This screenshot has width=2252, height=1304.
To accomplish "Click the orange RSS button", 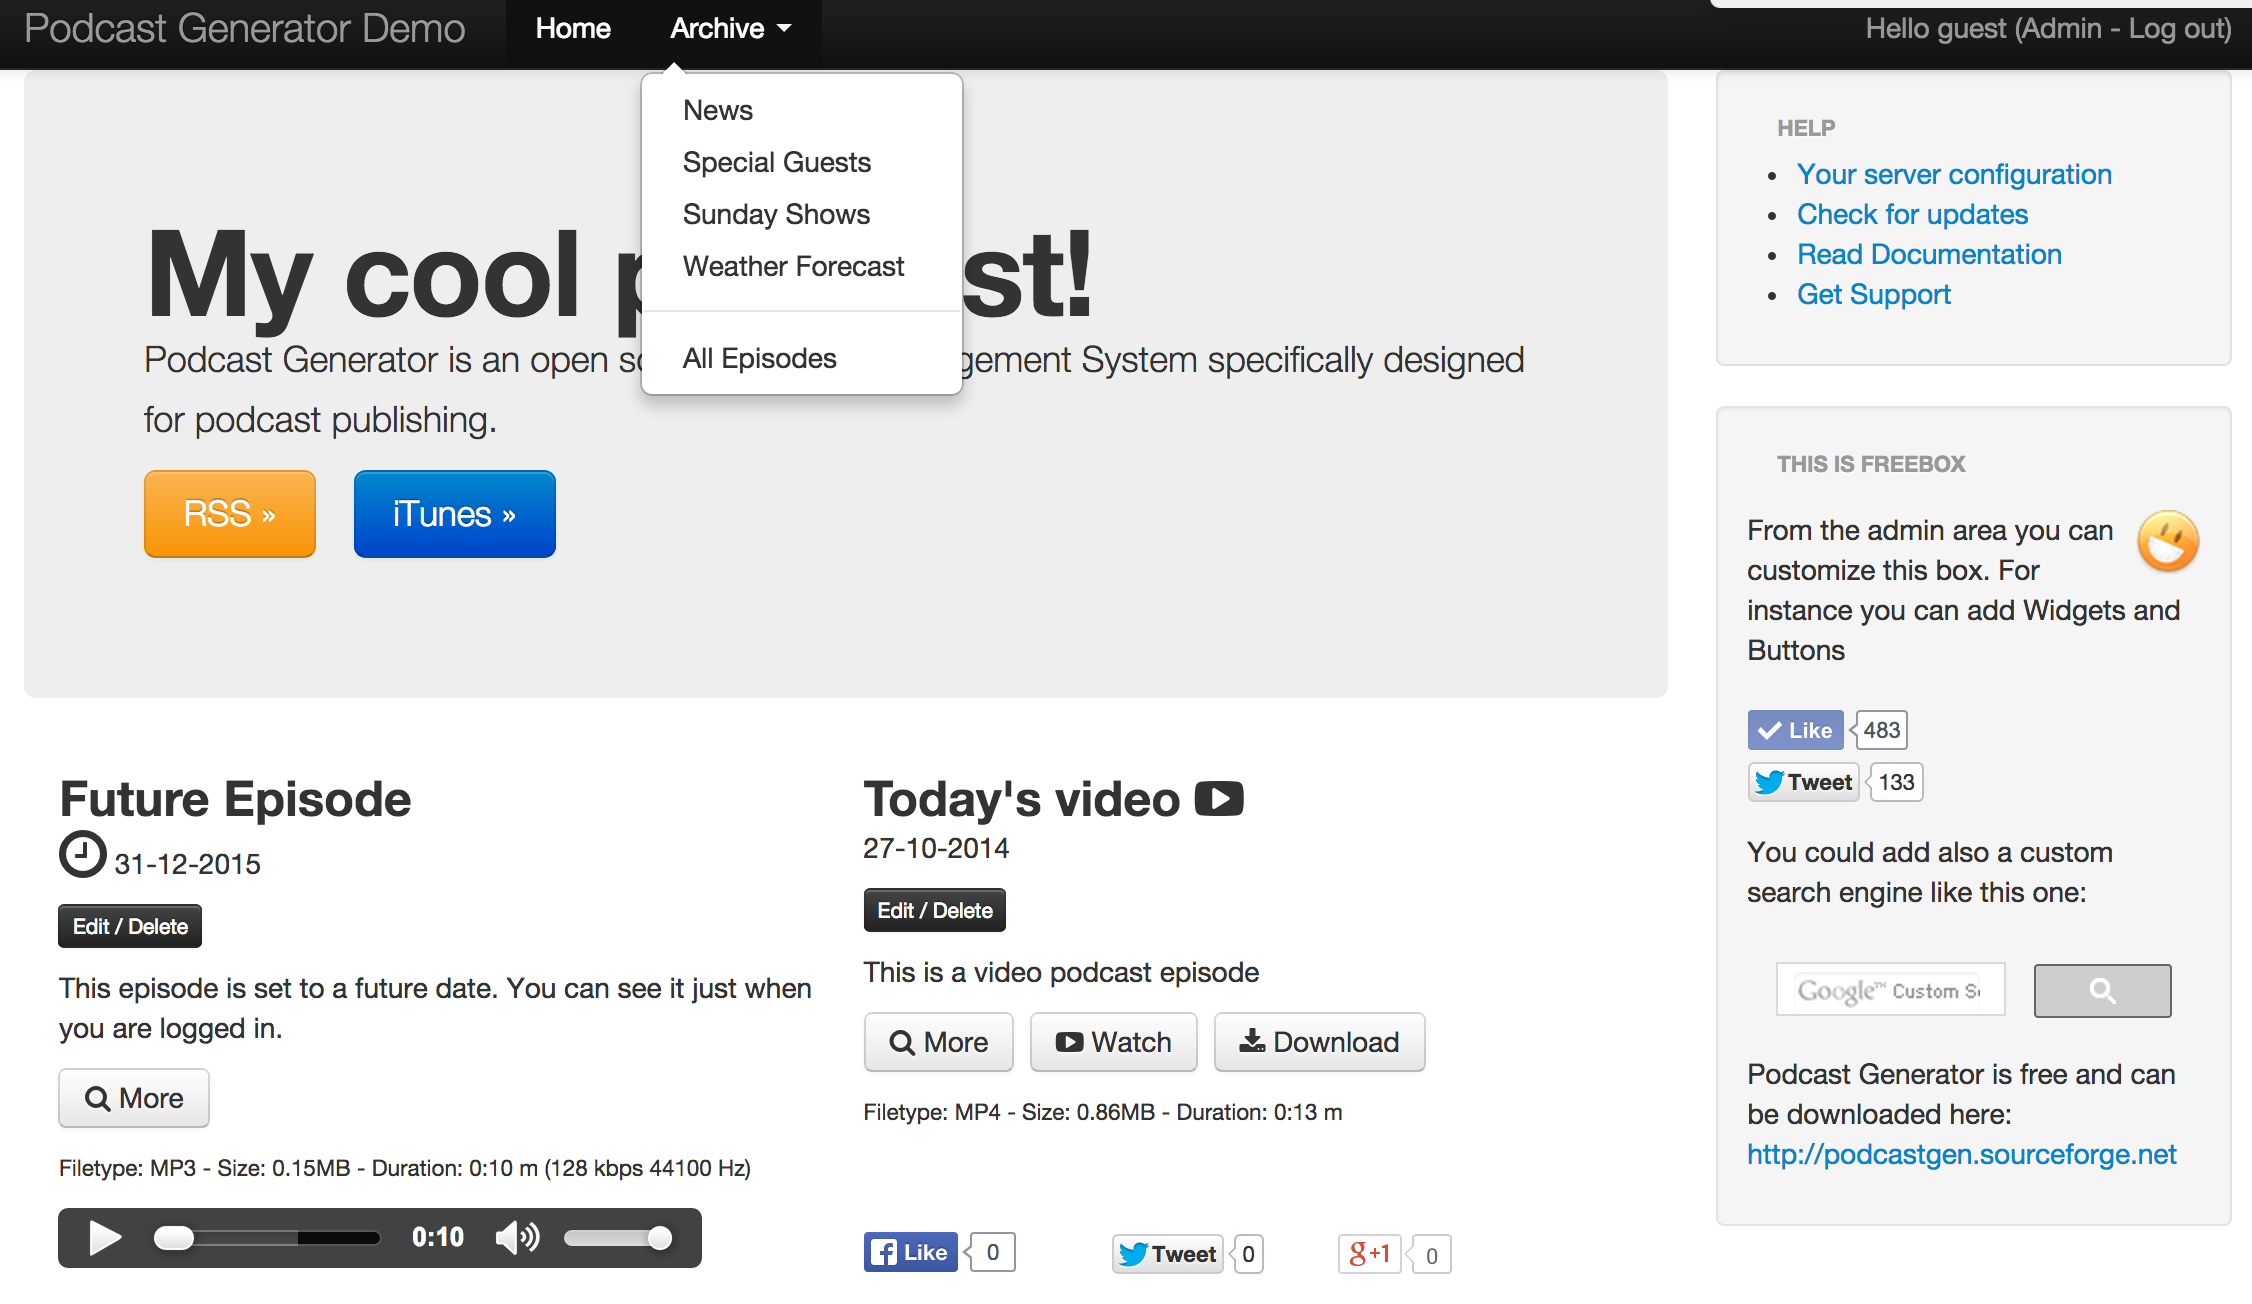I will tap(229, 513).
